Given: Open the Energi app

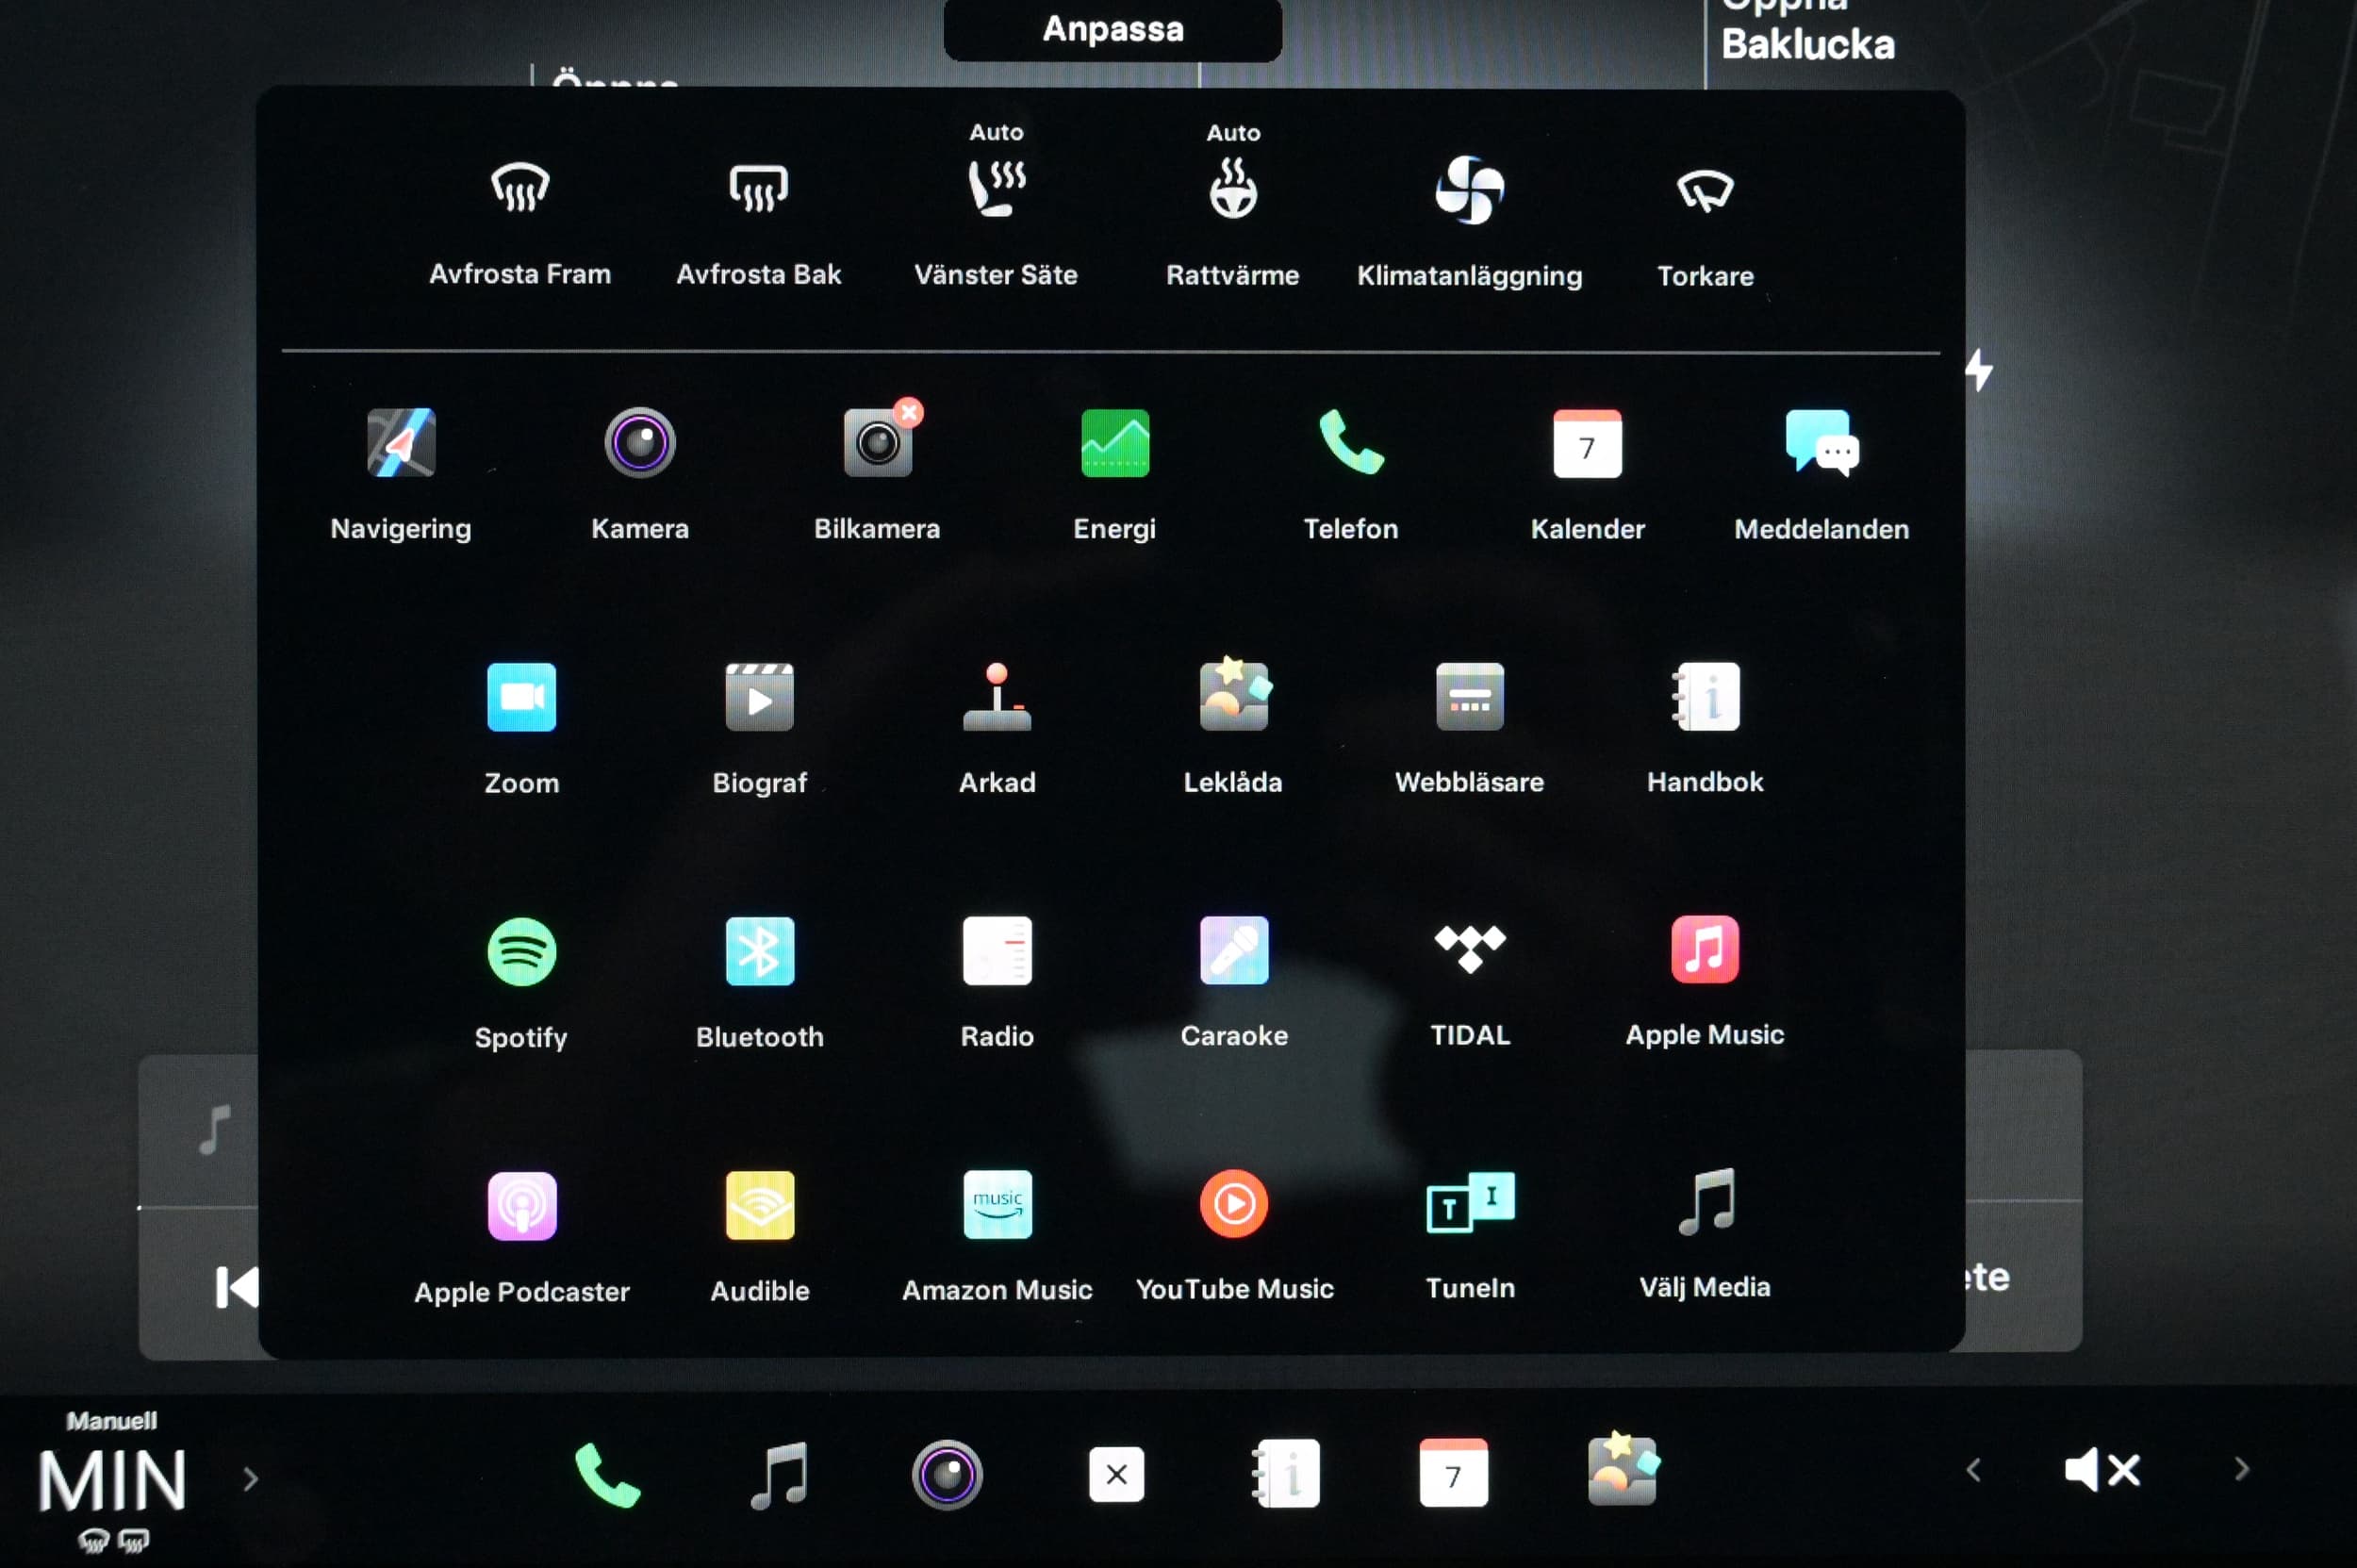Looking at the screenshot, I should [1115, 443].
